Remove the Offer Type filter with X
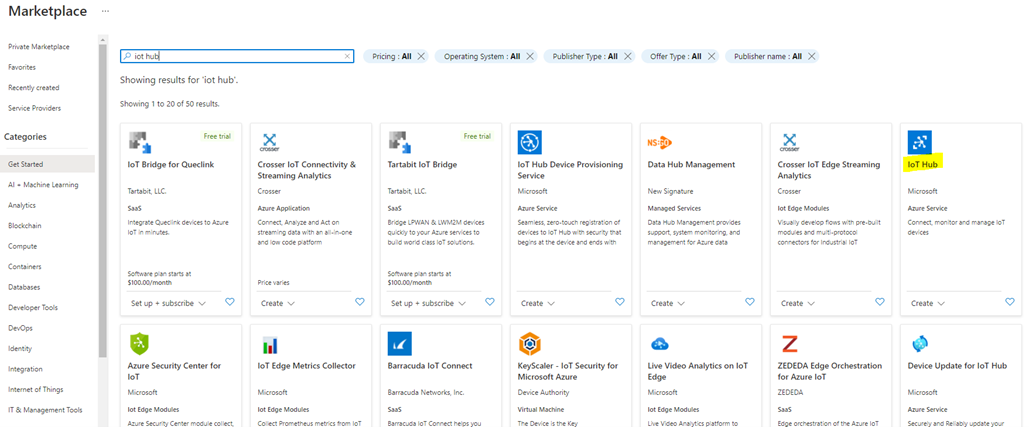The image size is (1029, 427). 711,56
